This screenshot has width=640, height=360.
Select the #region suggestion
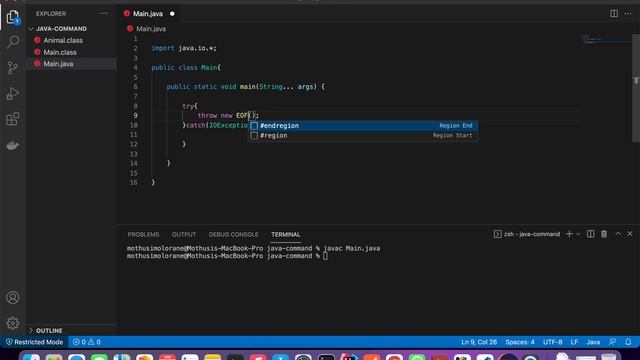[x=362, y=136]
